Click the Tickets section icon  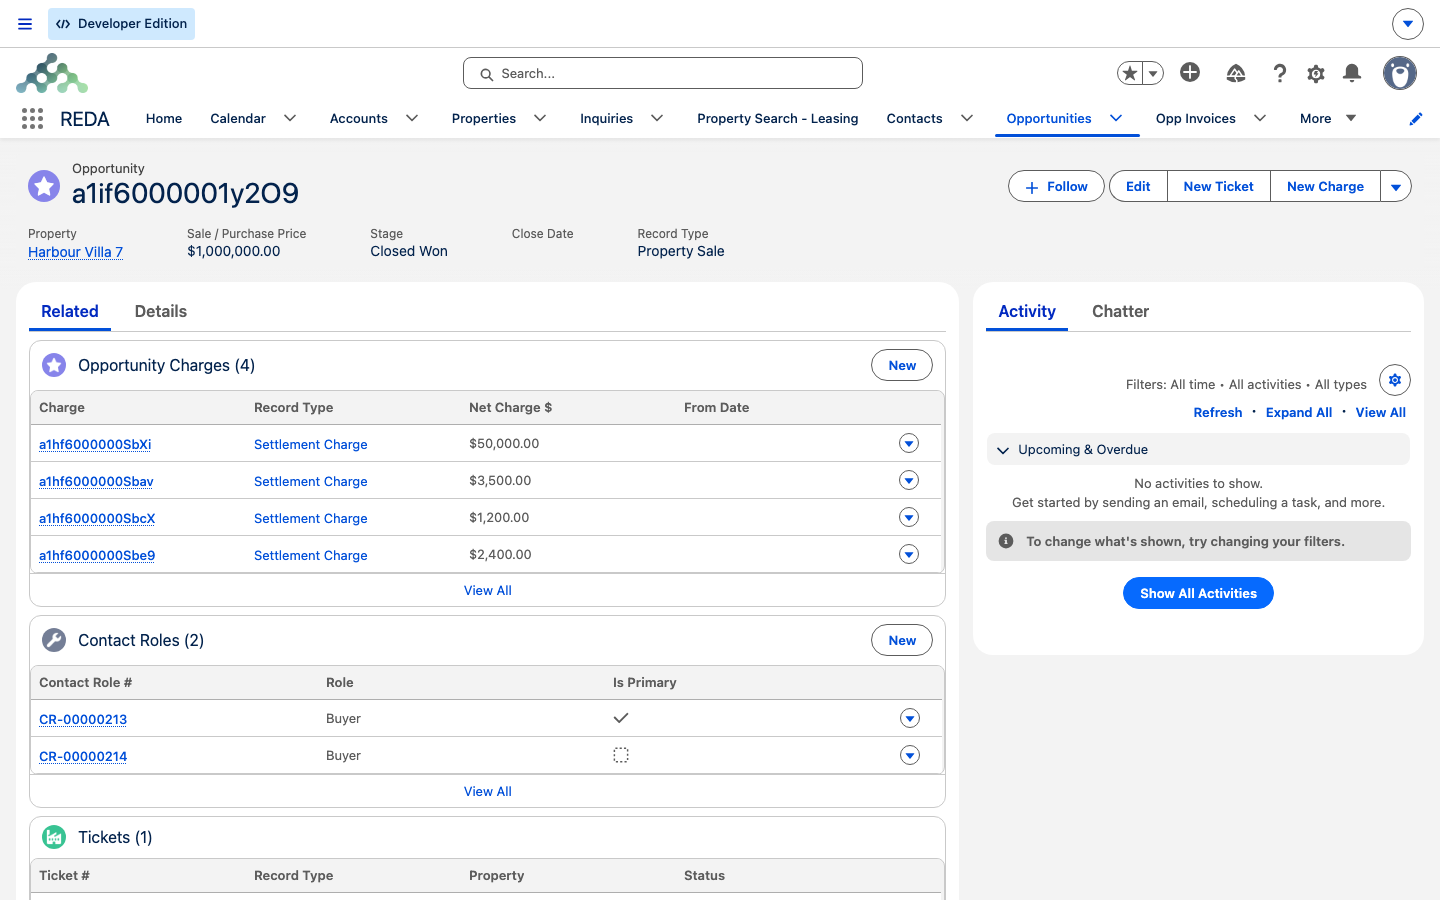tap(54, 837)
